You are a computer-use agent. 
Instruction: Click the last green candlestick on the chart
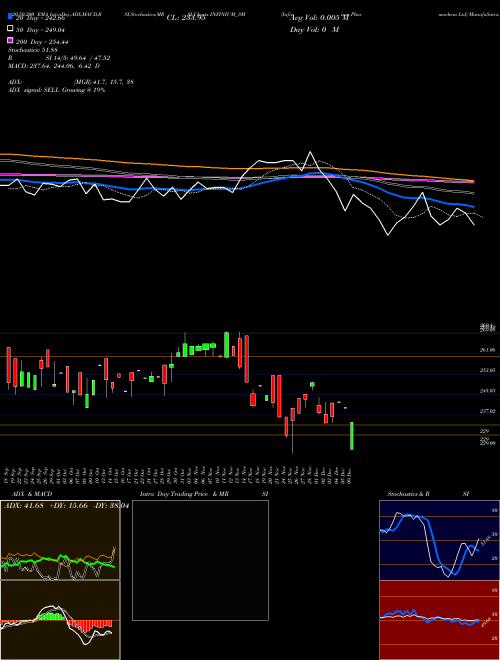(x=351, y=436)
